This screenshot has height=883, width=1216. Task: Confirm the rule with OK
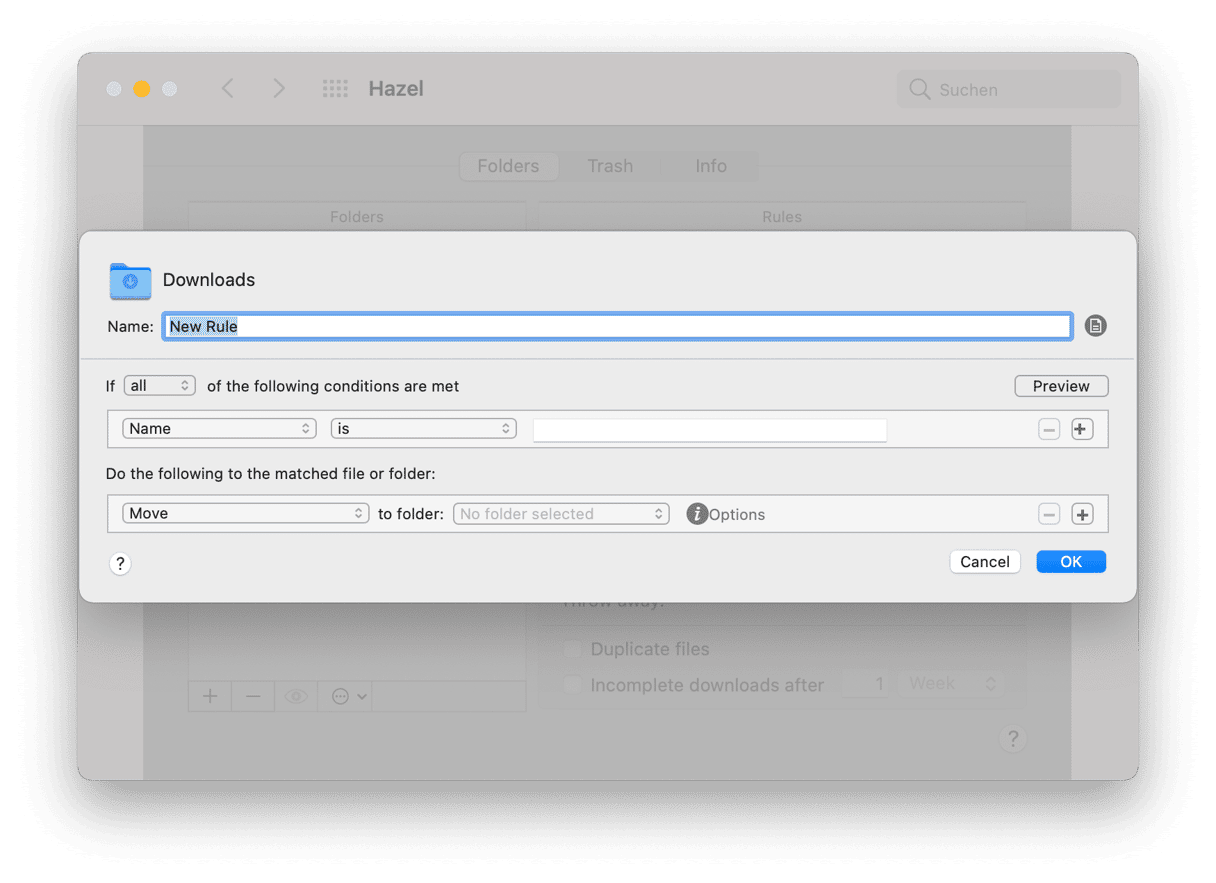click(x=1071, y=562)
